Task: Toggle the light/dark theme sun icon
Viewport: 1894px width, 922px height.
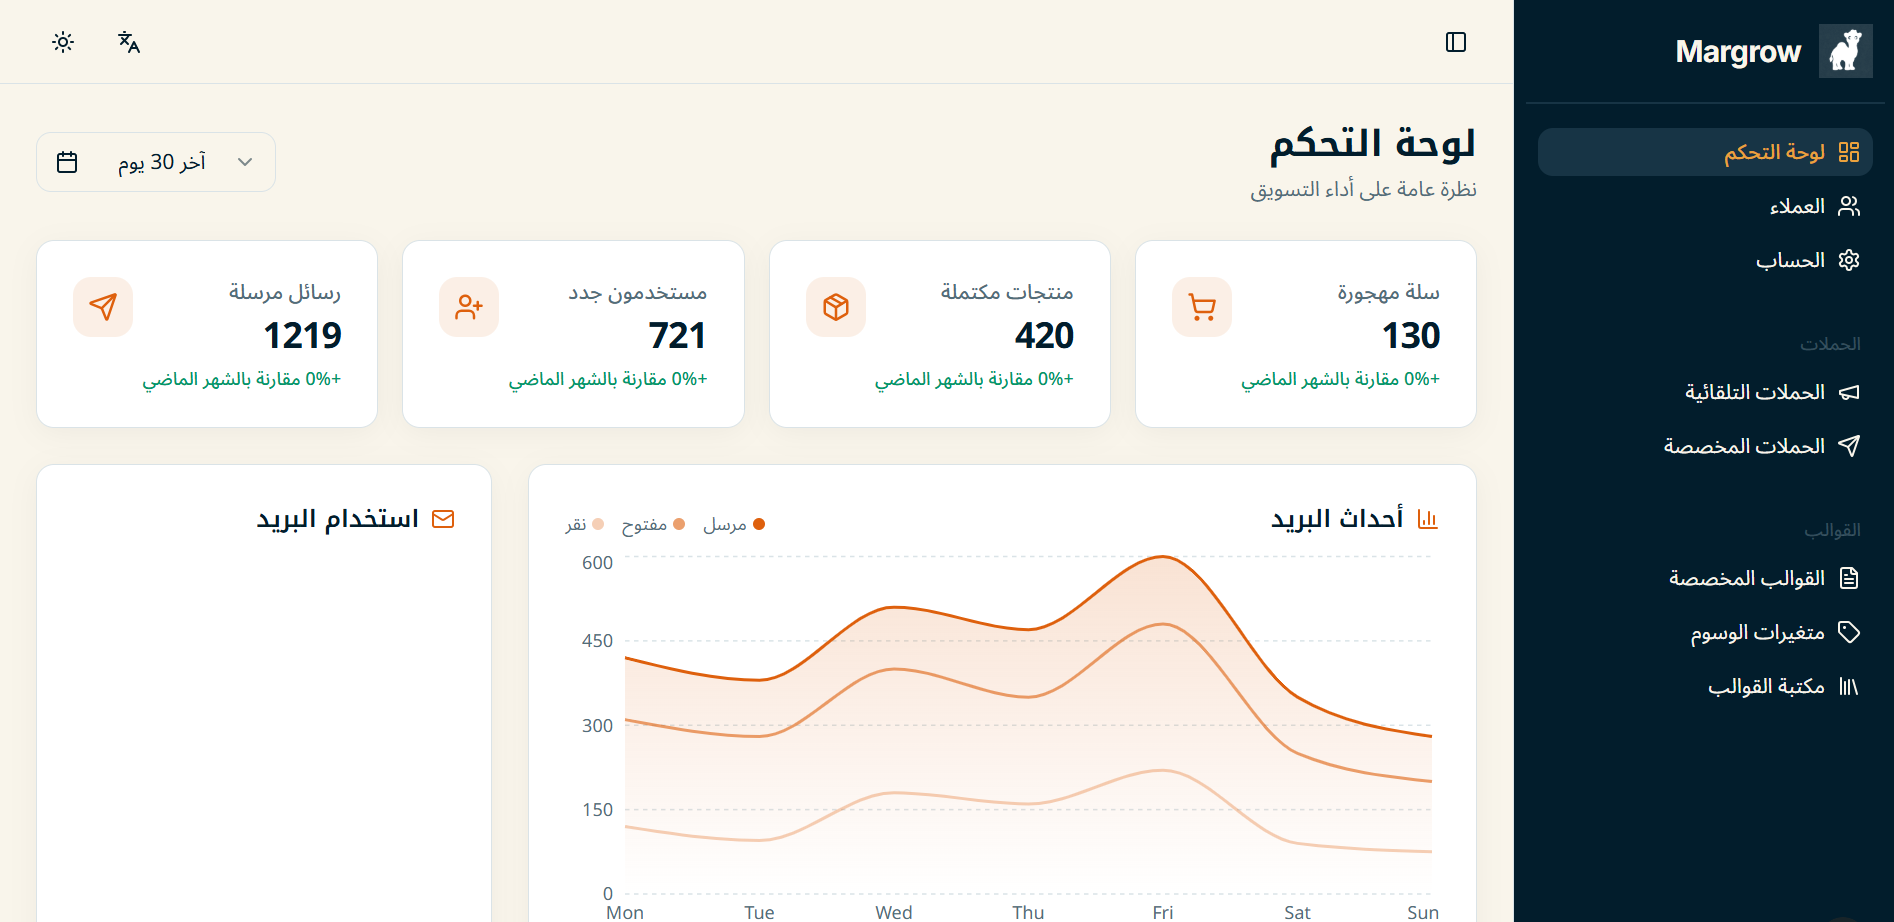Action: 63,42
